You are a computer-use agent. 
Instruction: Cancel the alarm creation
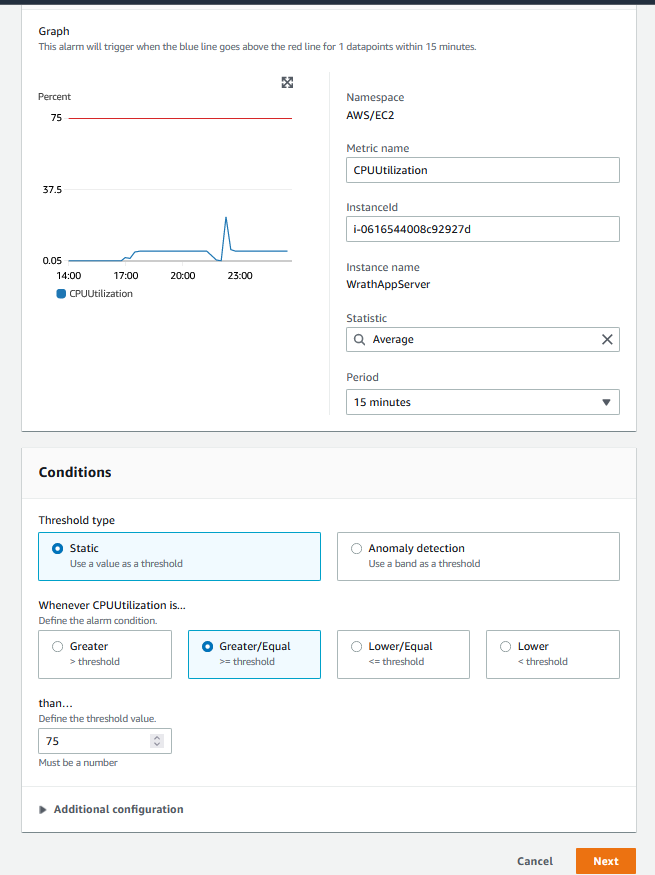click(x=535, y=861)
